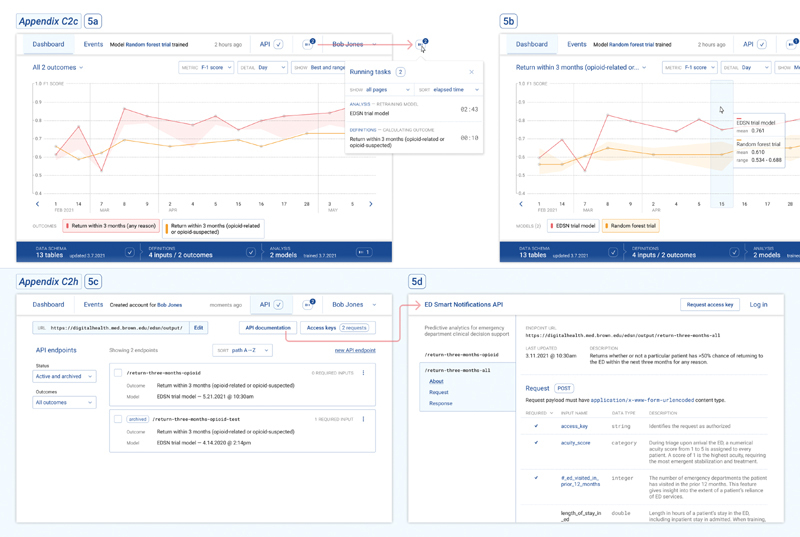Toggle 'Return within 3 months (any reason)' outcome
Image resolution: width=800 pixels, height=537 pixels.
click(x=111, y=227)
